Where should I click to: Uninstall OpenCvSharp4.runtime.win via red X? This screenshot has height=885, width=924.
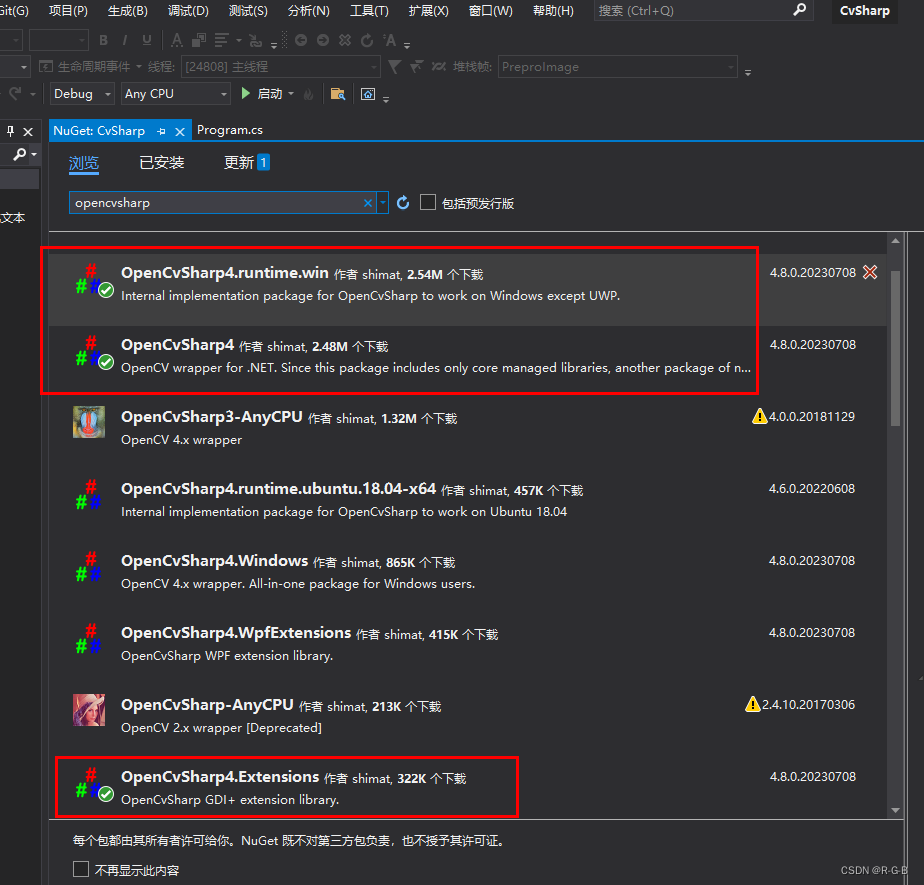(870, 272)
